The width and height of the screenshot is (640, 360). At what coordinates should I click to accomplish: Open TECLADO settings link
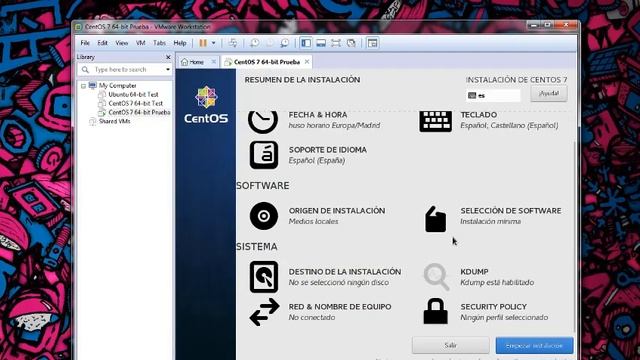click(478, 115)
